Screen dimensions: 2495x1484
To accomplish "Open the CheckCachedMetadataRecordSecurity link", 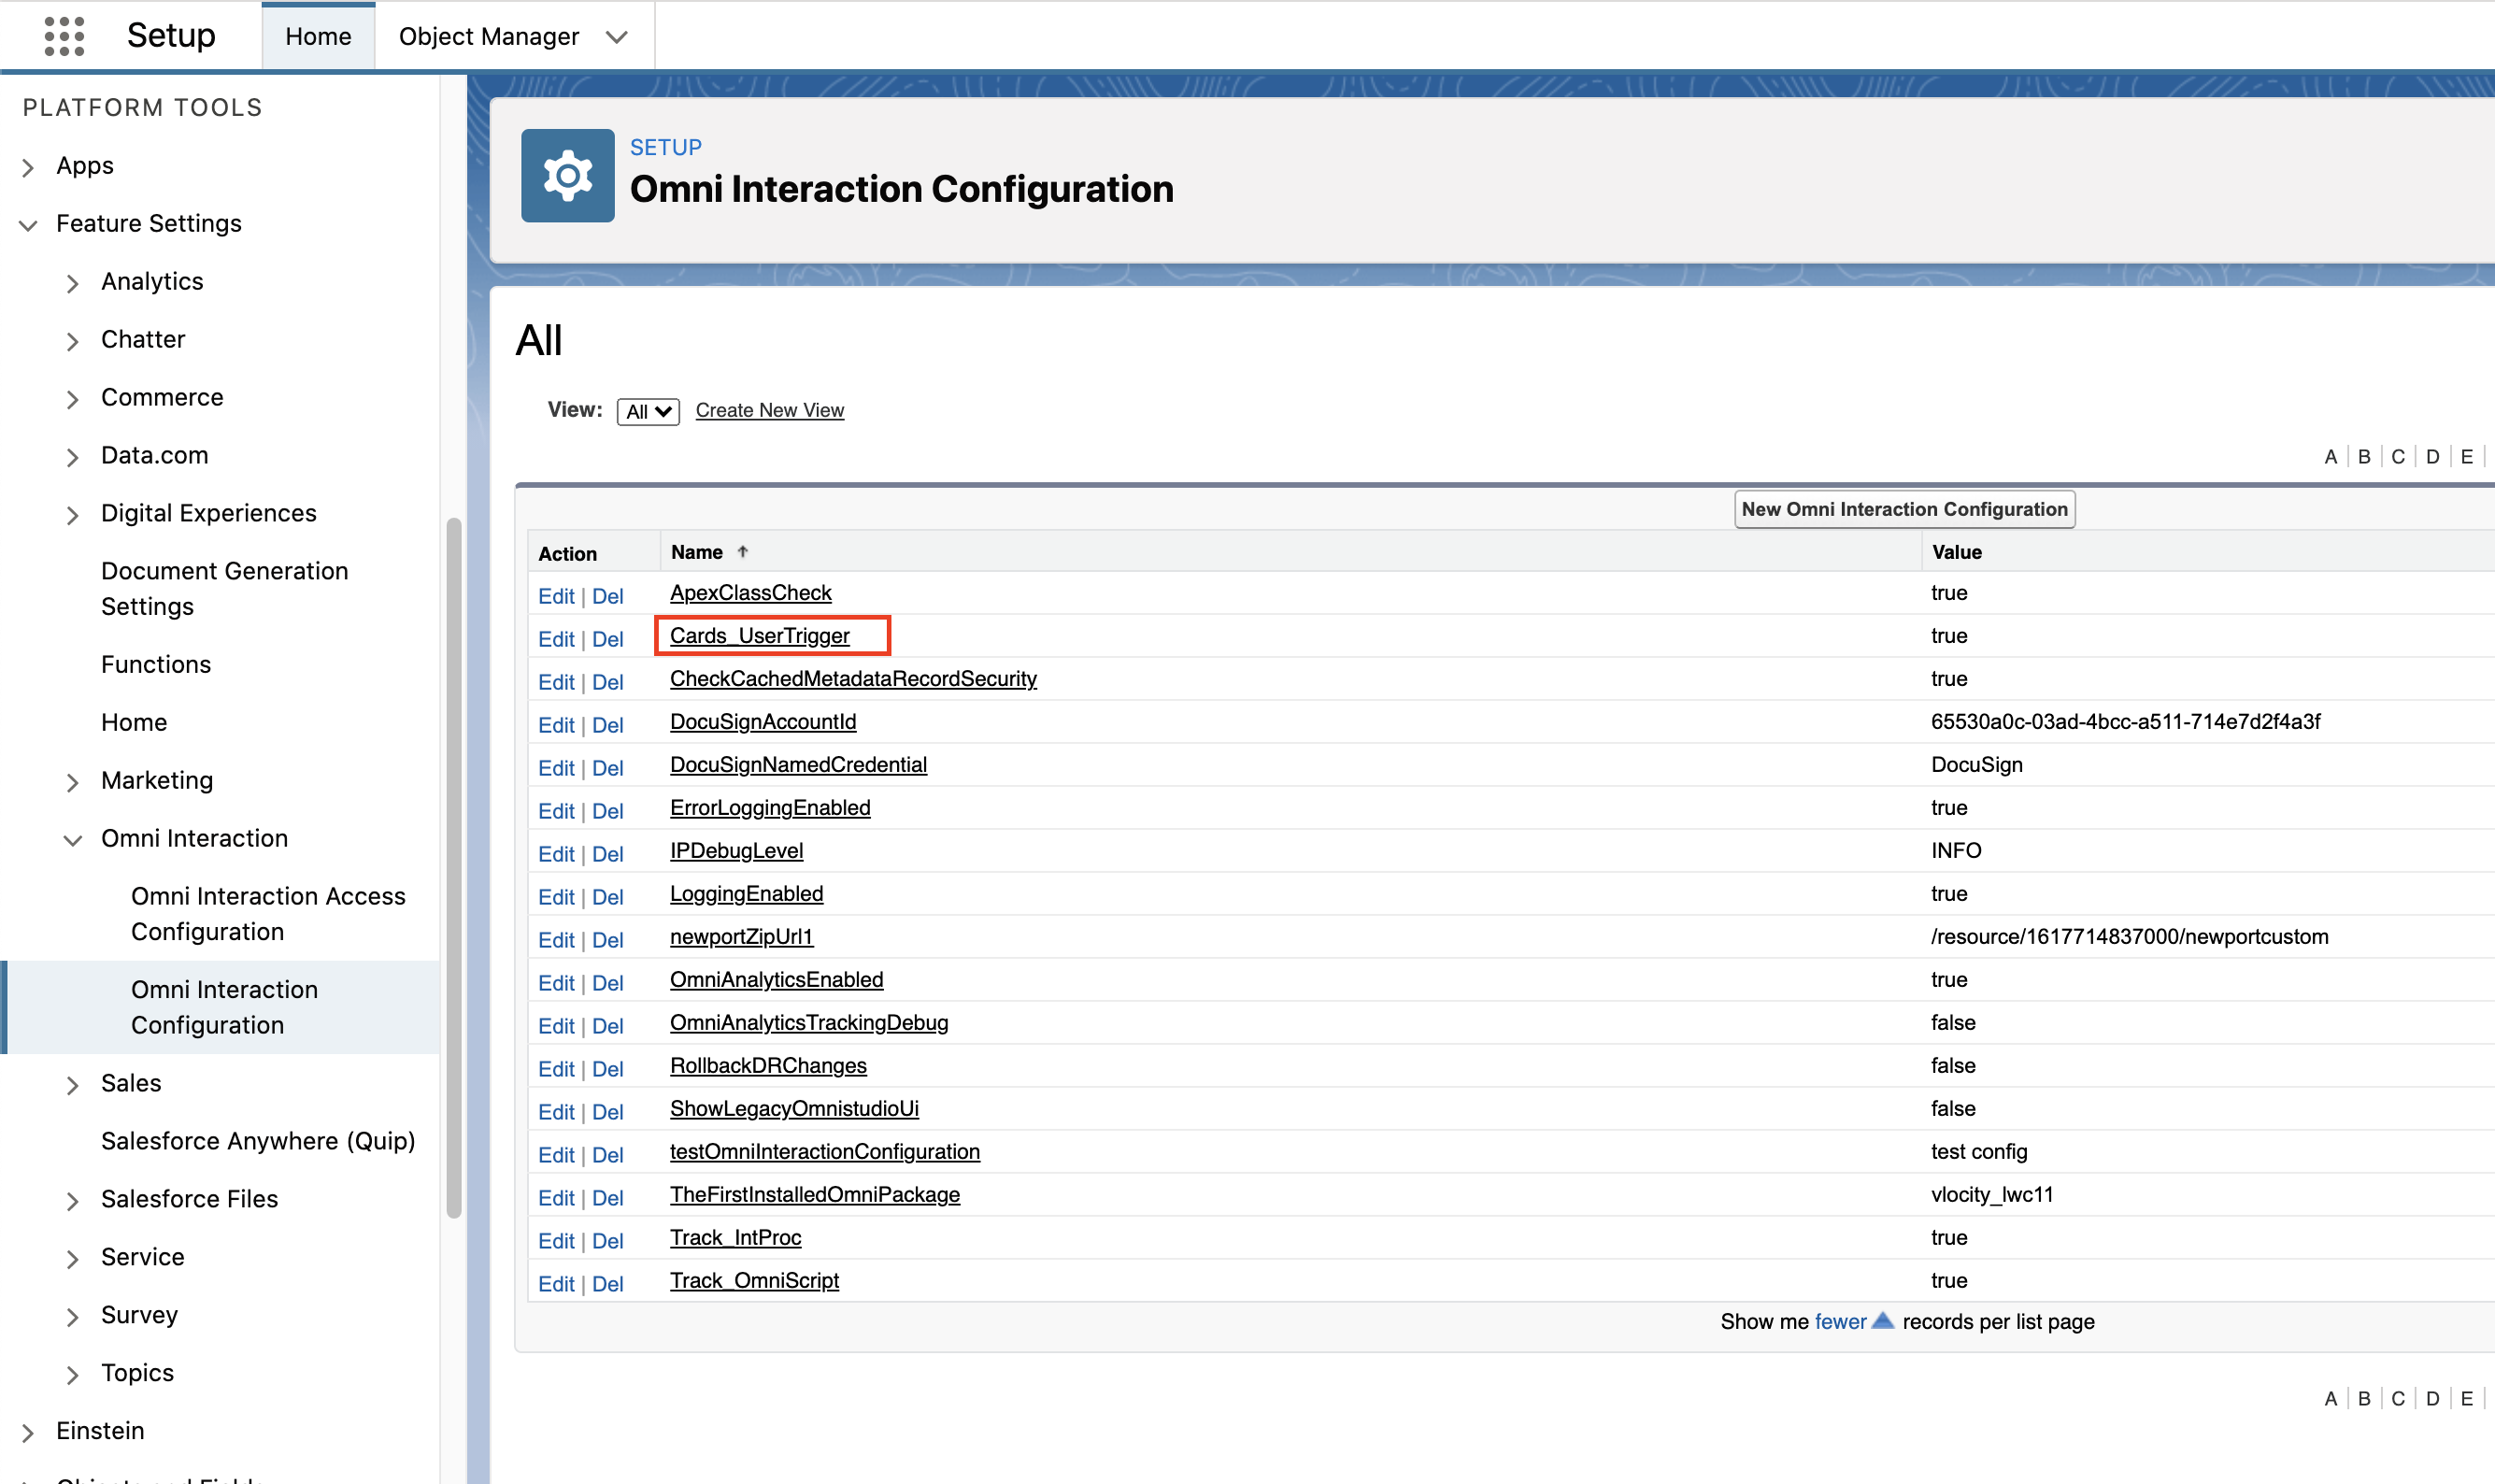I will coord(853,679).
